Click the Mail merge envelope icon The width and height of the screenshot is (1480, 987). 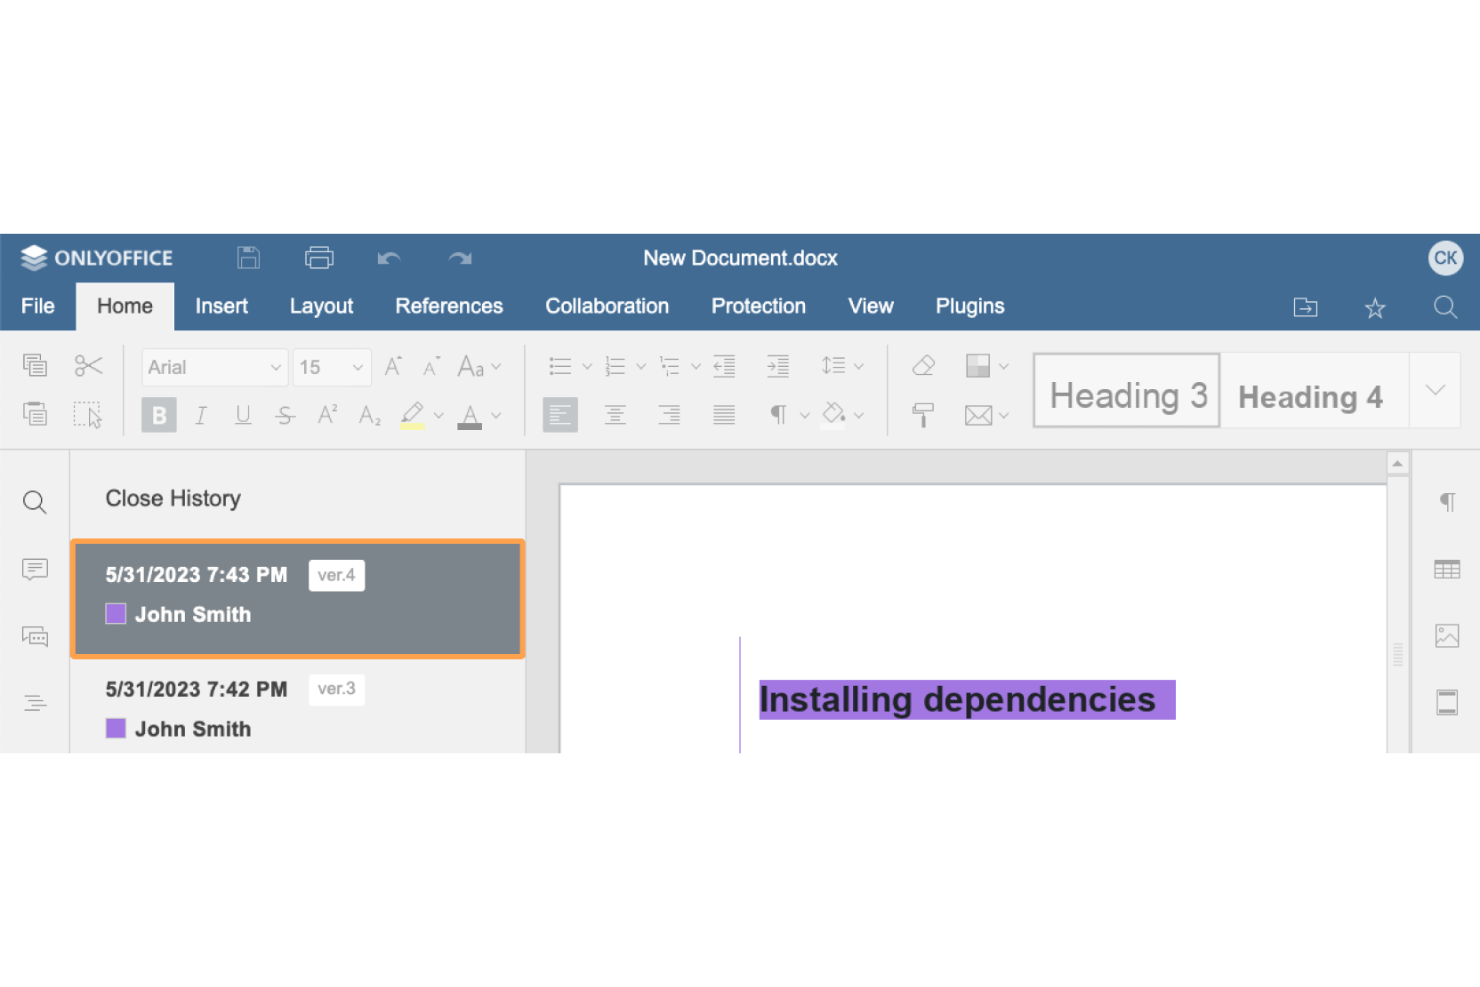pyautogui.click(x=979, y=415)
